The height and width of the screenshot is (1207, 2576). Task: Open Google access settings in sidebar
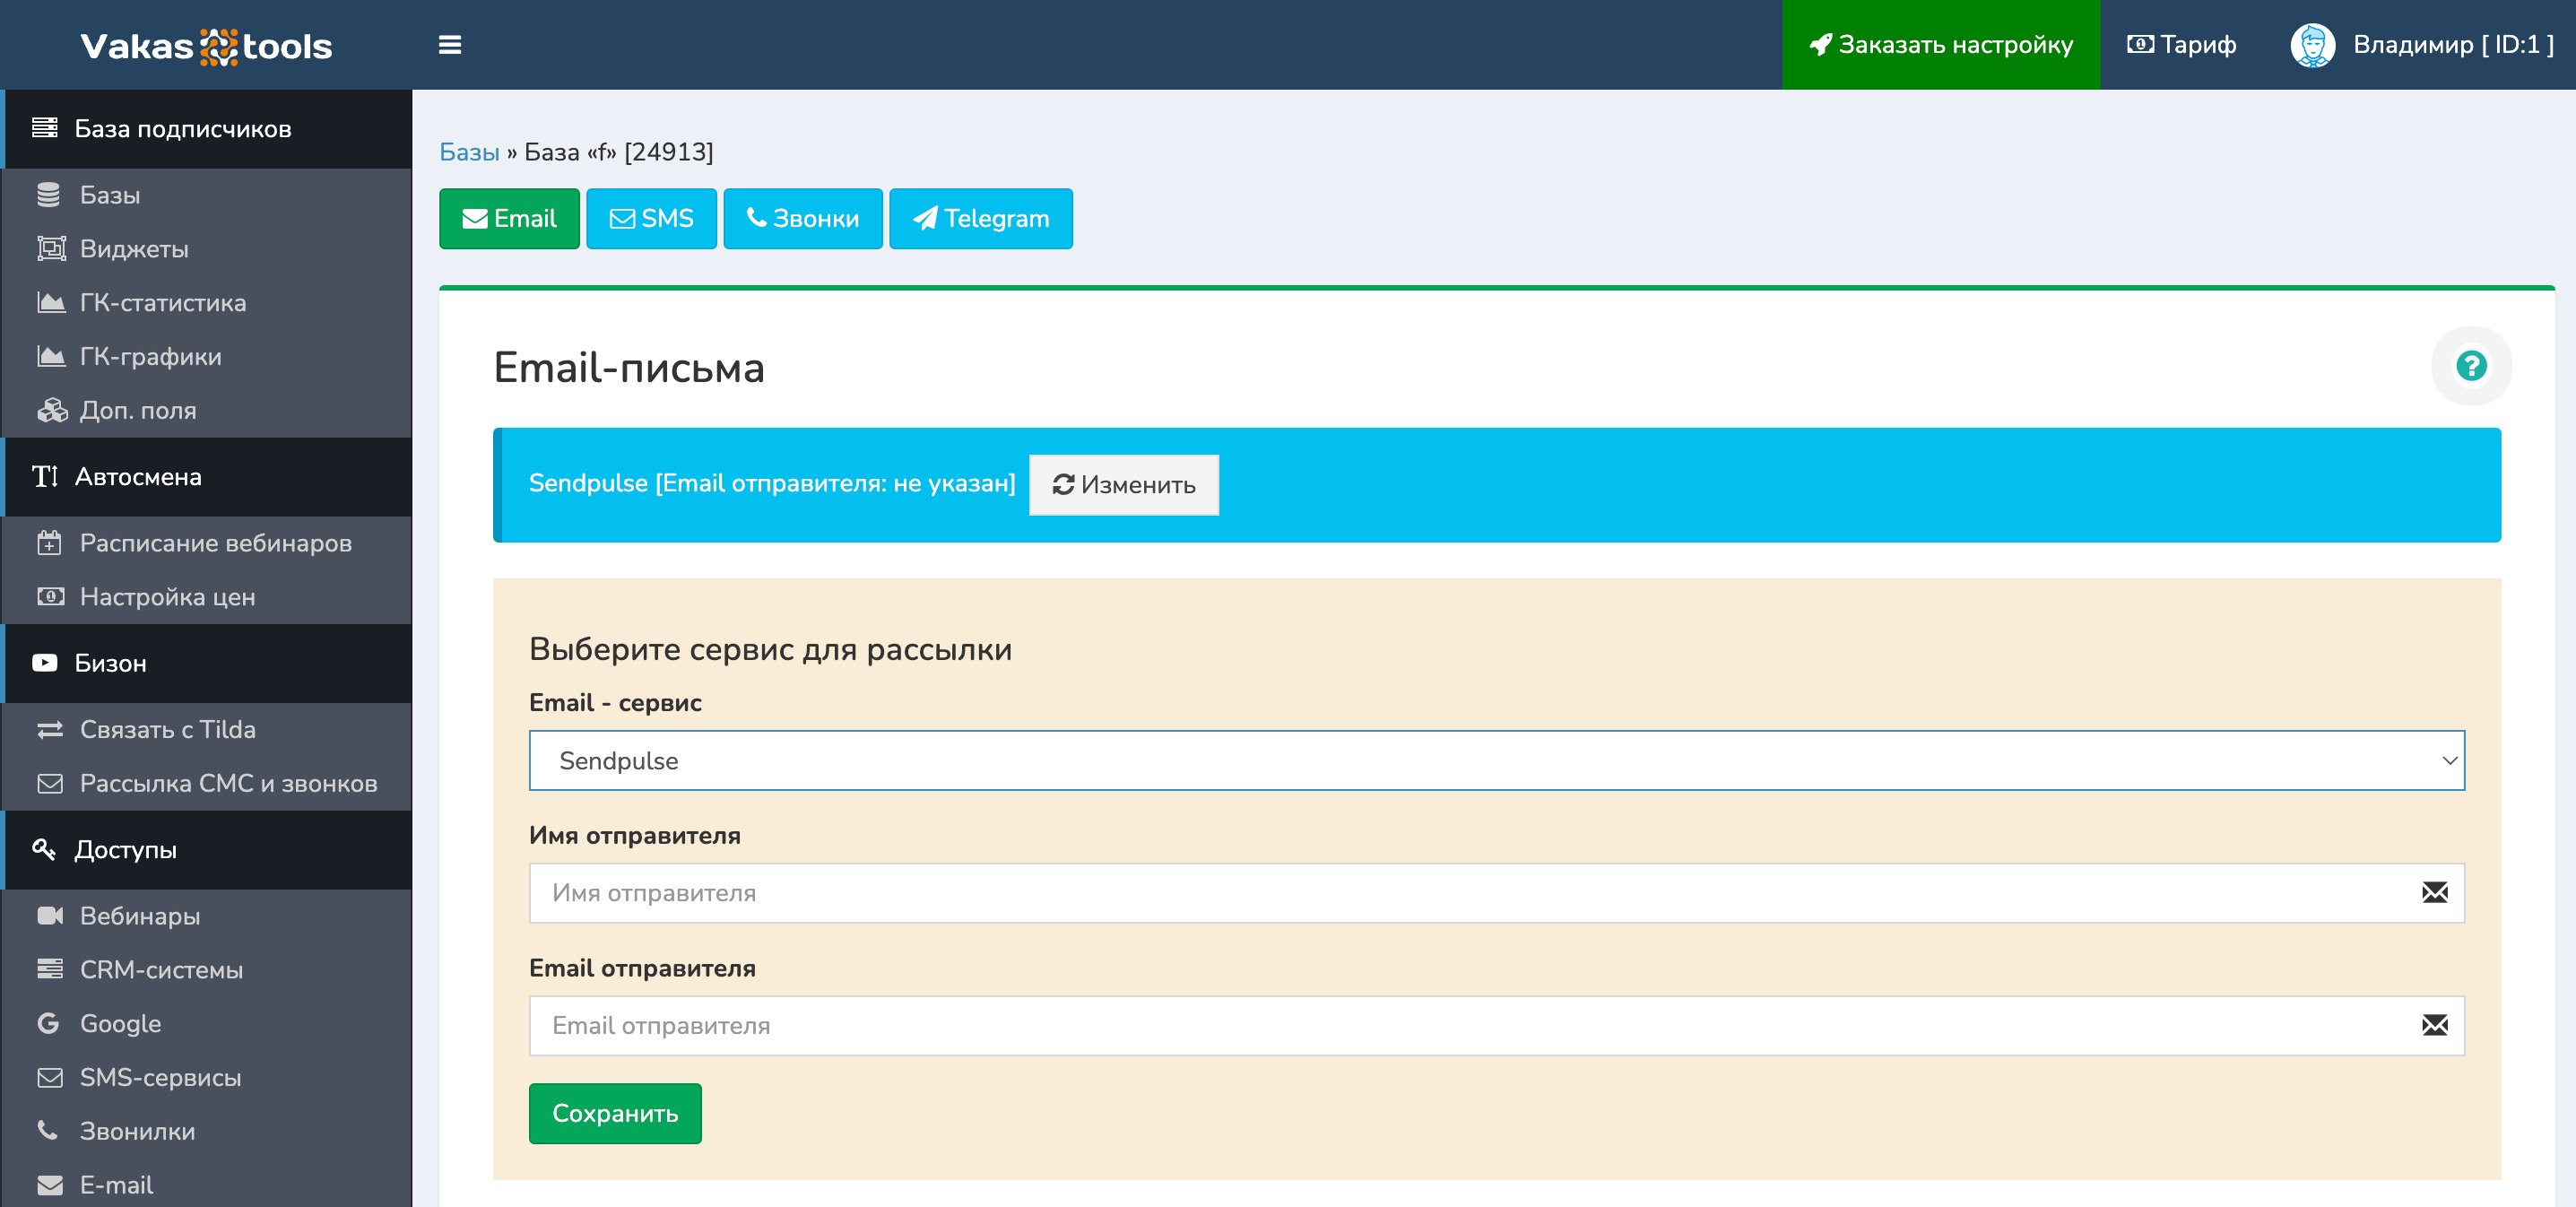point(120,1023)
